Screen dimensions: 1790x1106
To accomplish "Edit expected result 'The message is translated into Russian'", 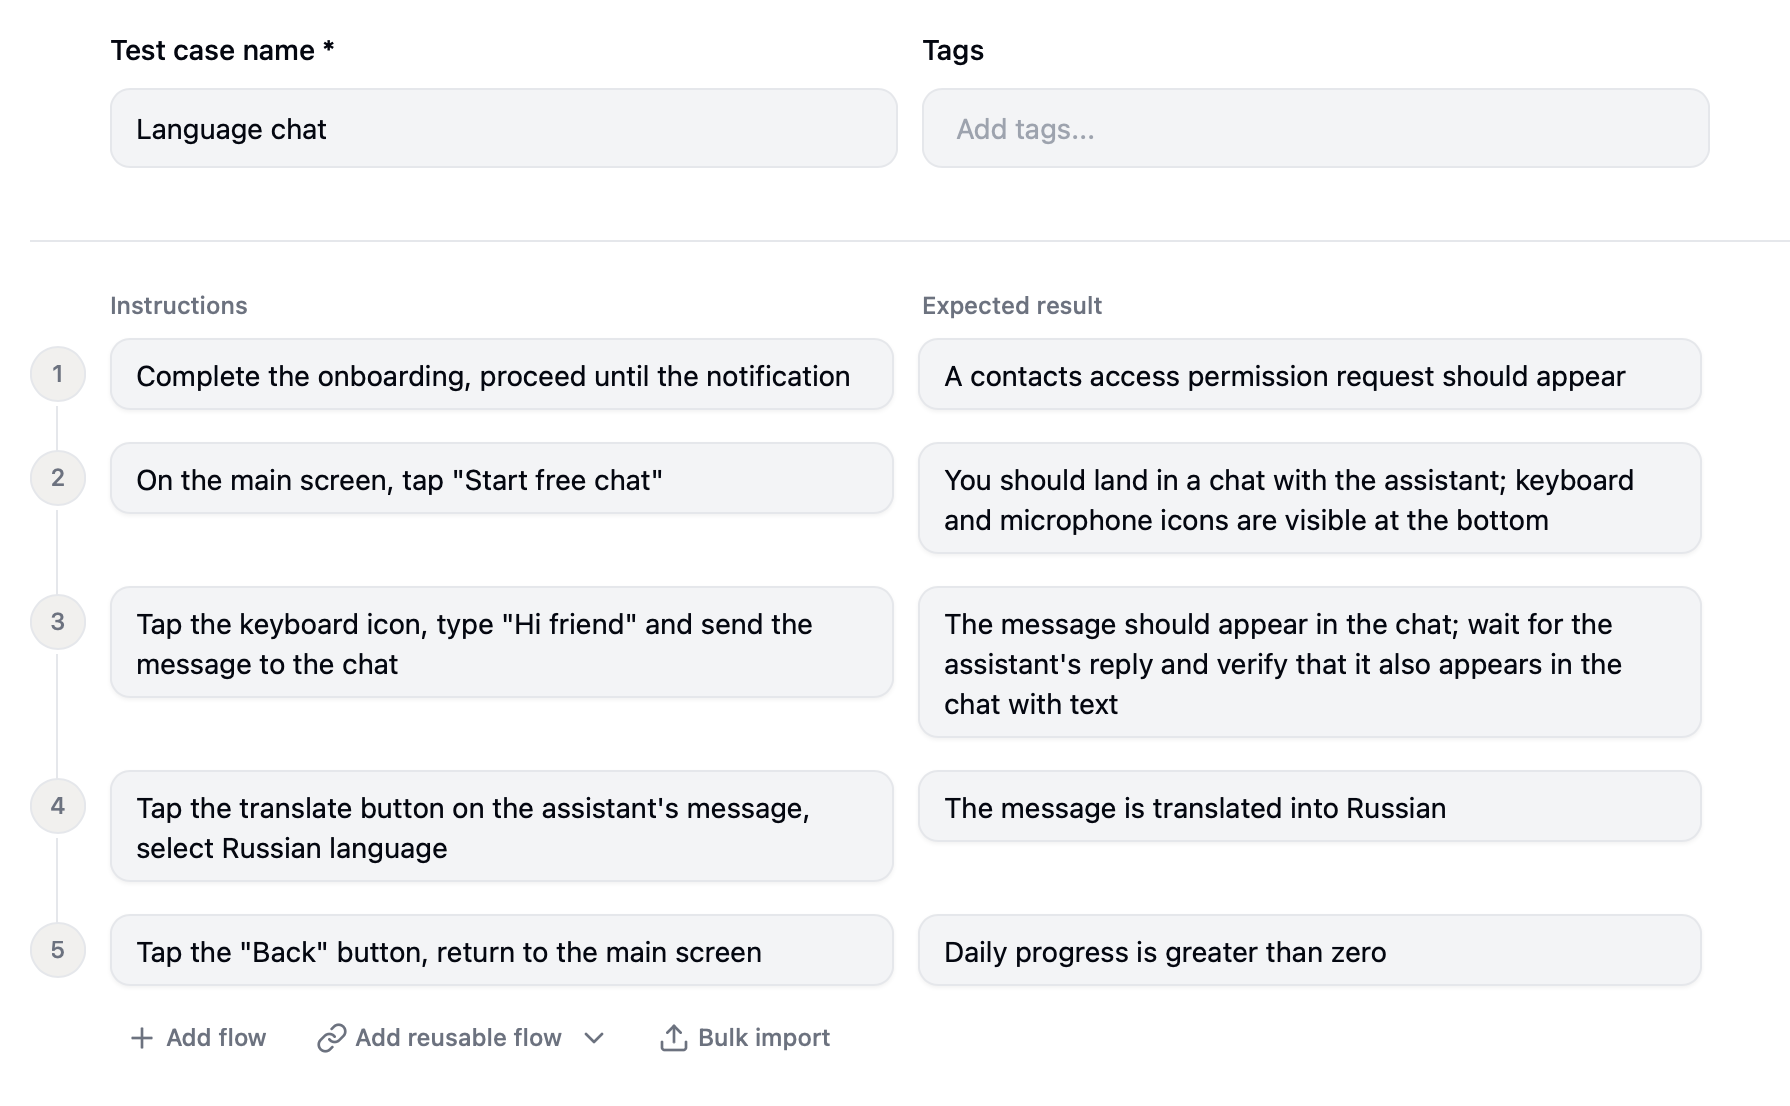I will tap(1310, 807).
